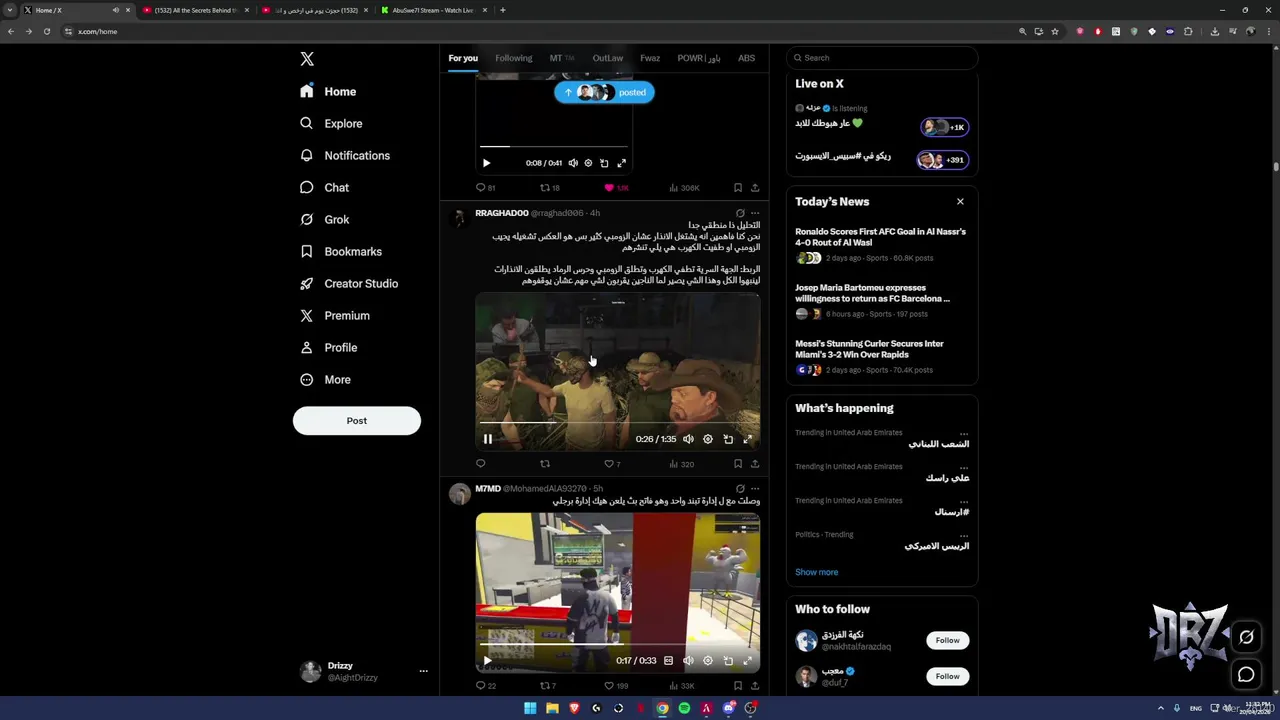Join the live space with +1K listeners

944,127
